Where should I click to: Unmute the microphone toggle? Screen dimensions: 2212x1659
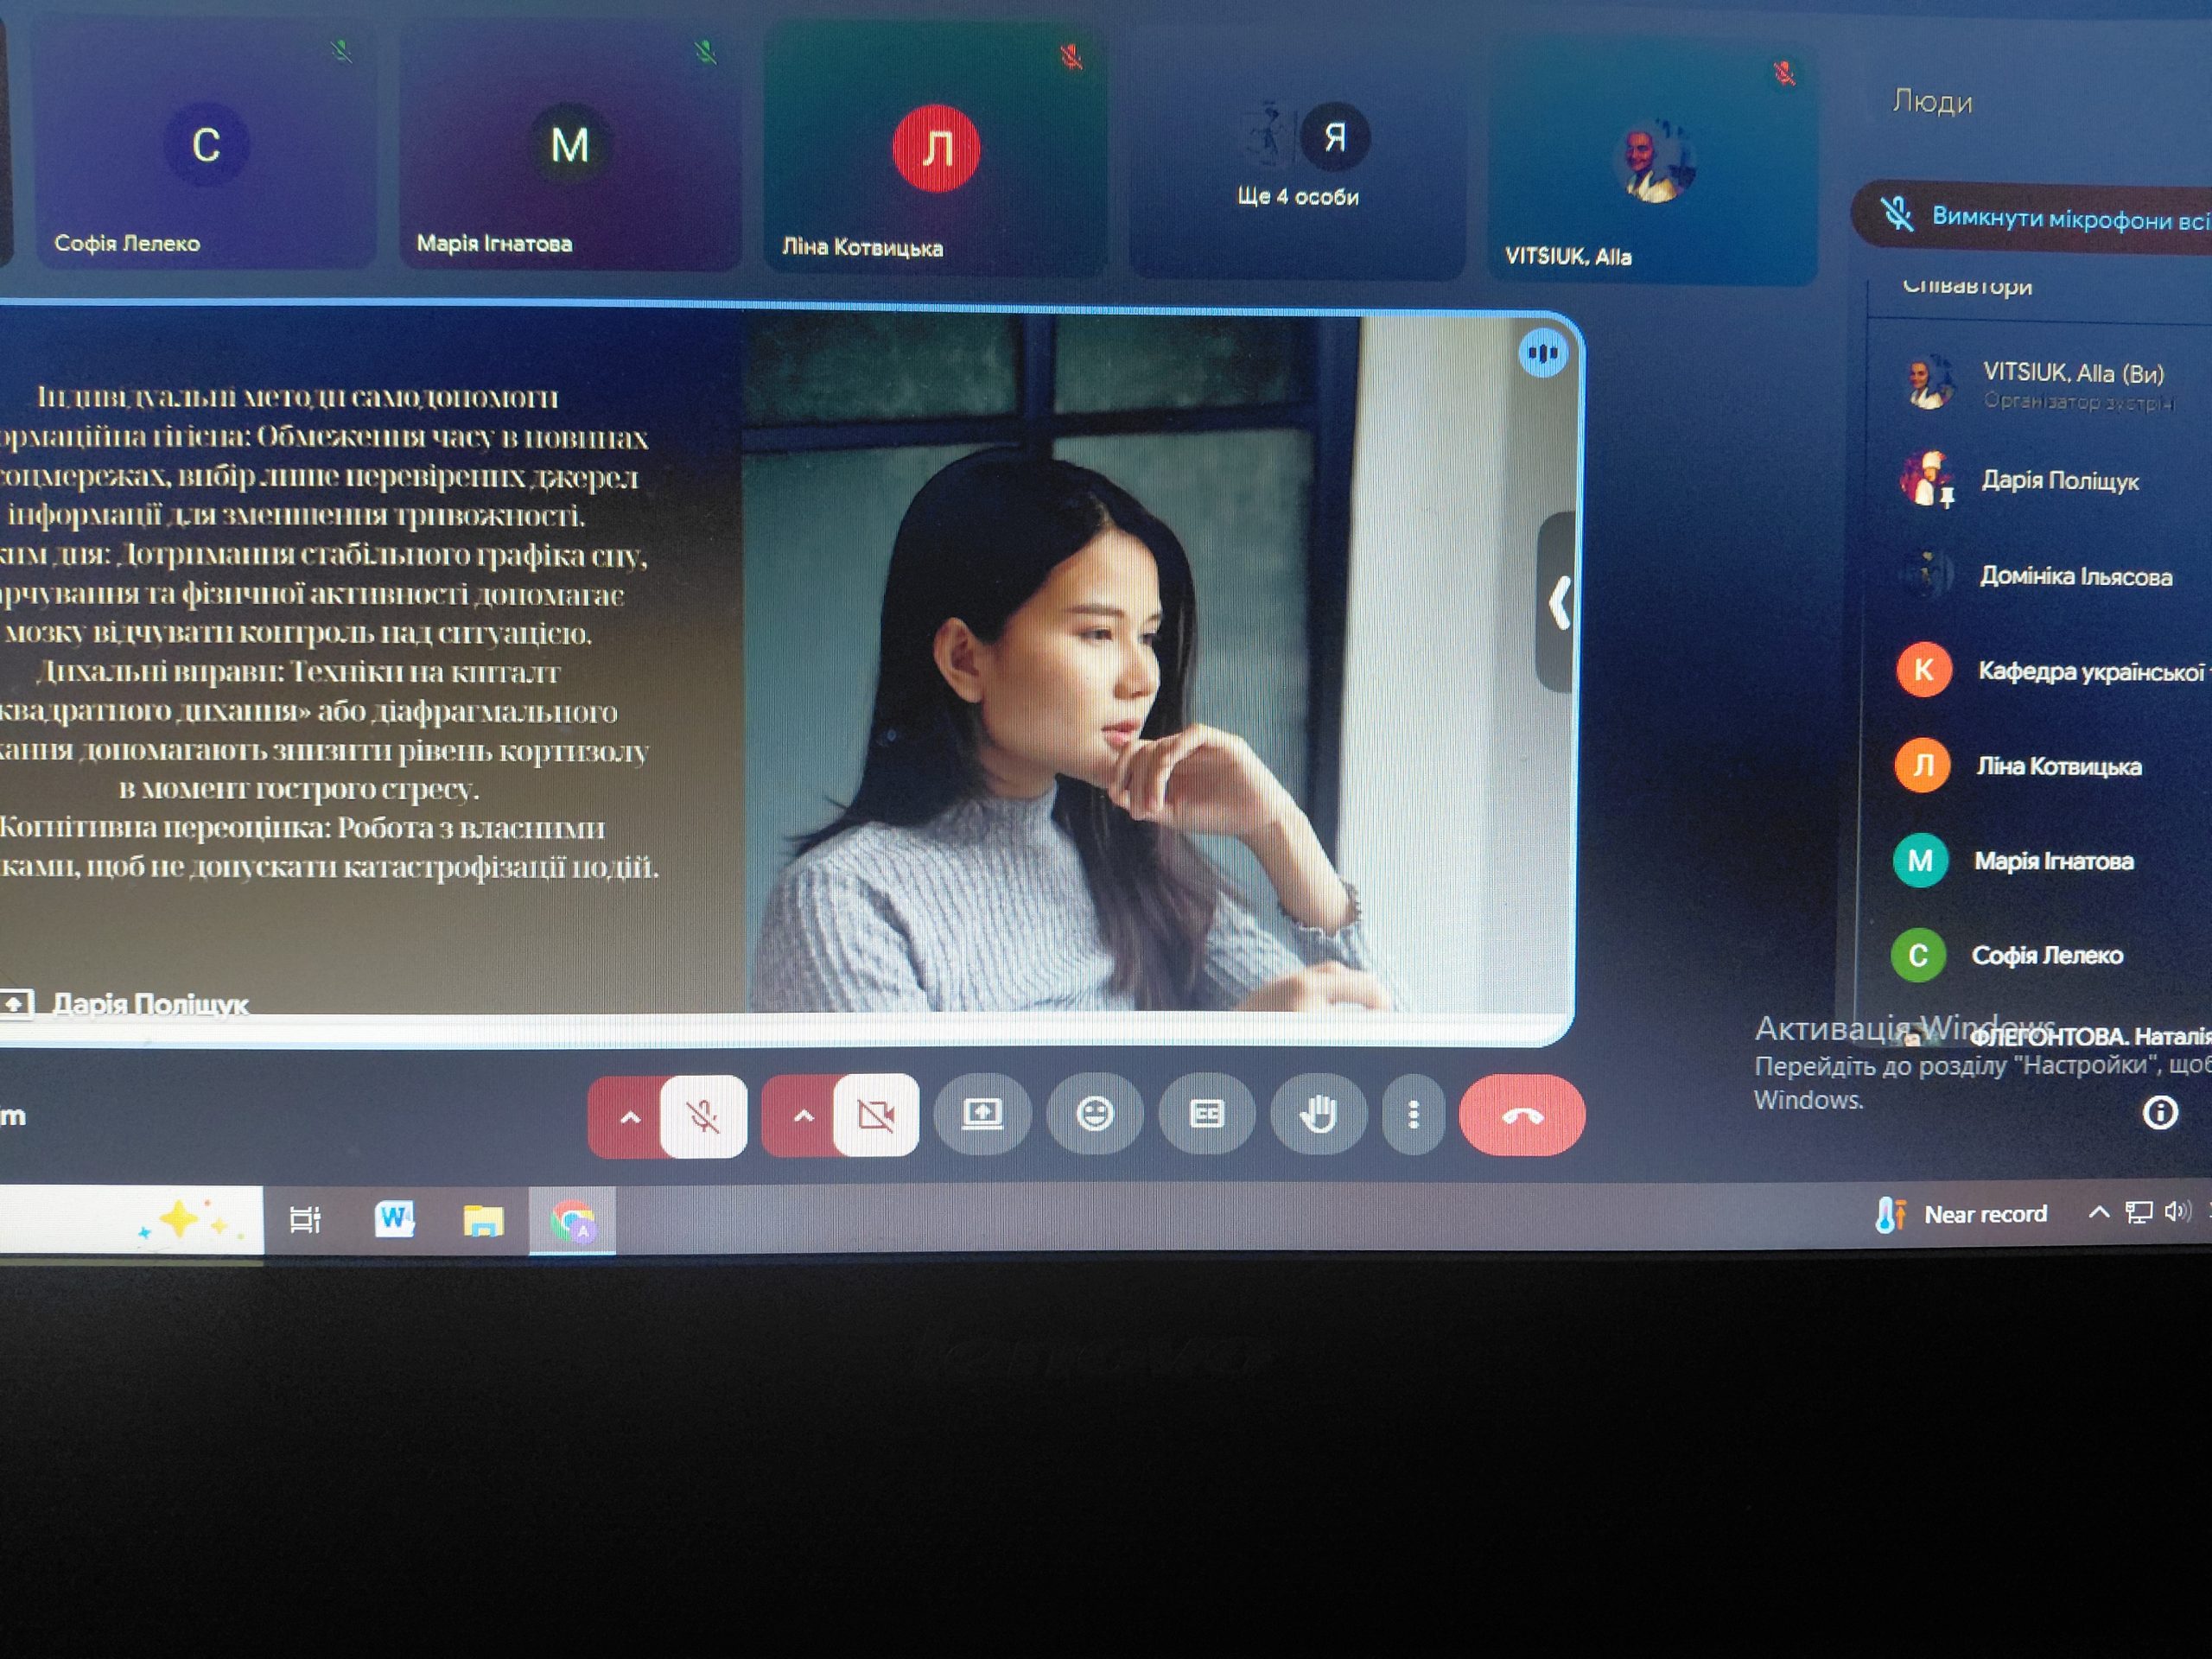[703, 1116]
